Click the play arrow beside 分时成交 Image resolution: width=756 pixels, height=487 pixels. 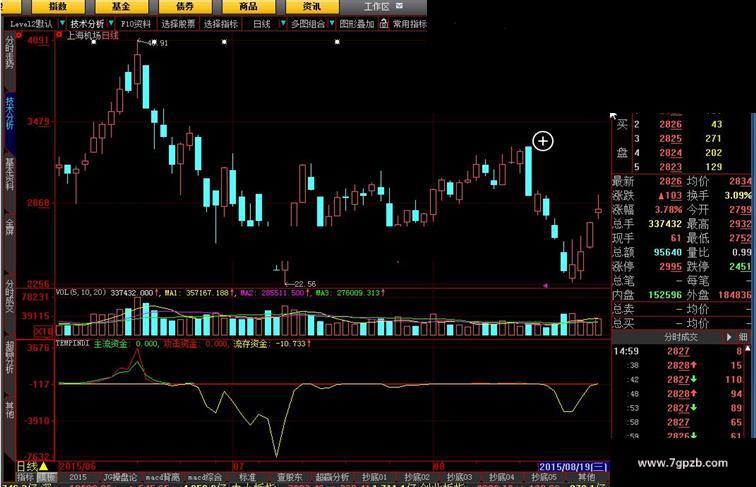[729, 337]
